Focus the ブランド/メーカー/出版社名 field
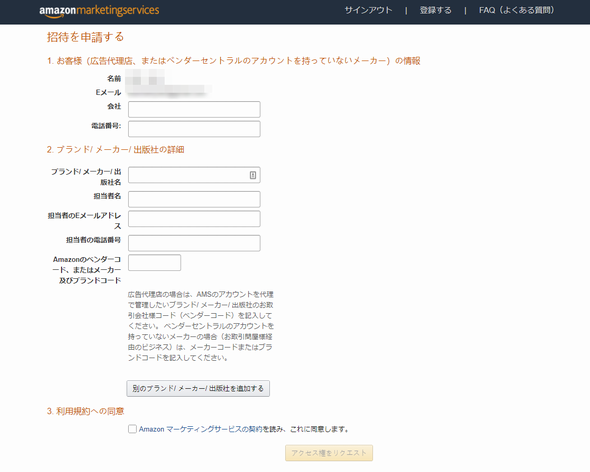 coord(194,175)
